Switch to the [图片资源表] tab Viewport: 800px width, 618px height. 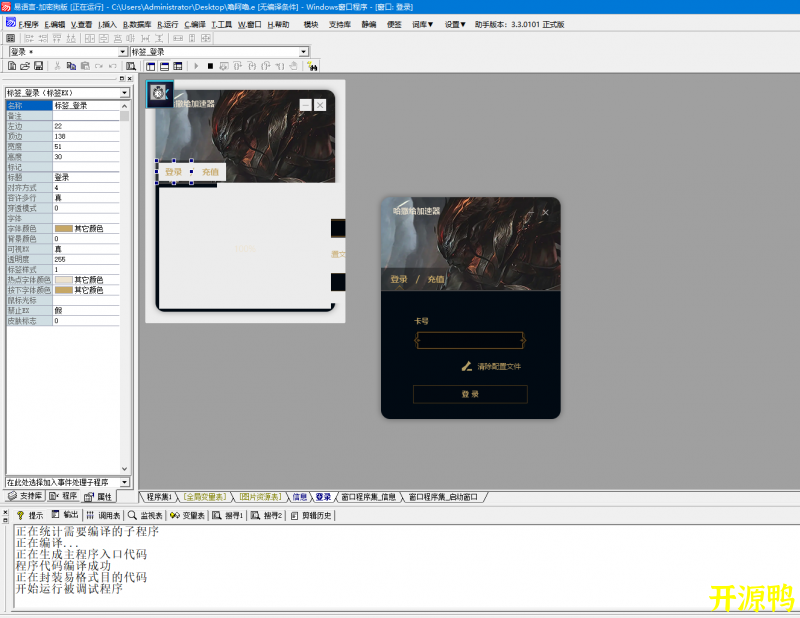pyautogui.click(x=260, y=497)
